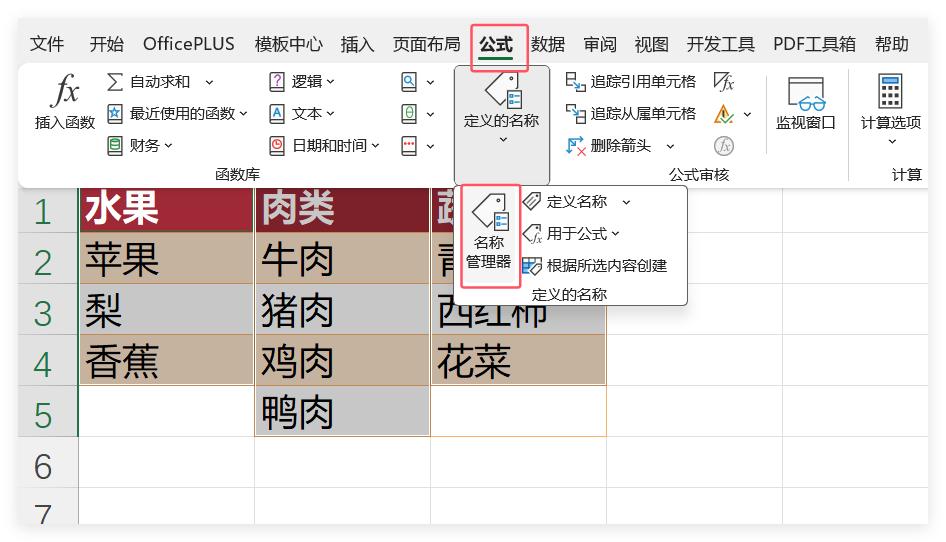Click 追踪从属单元格

tap(630, 113)
